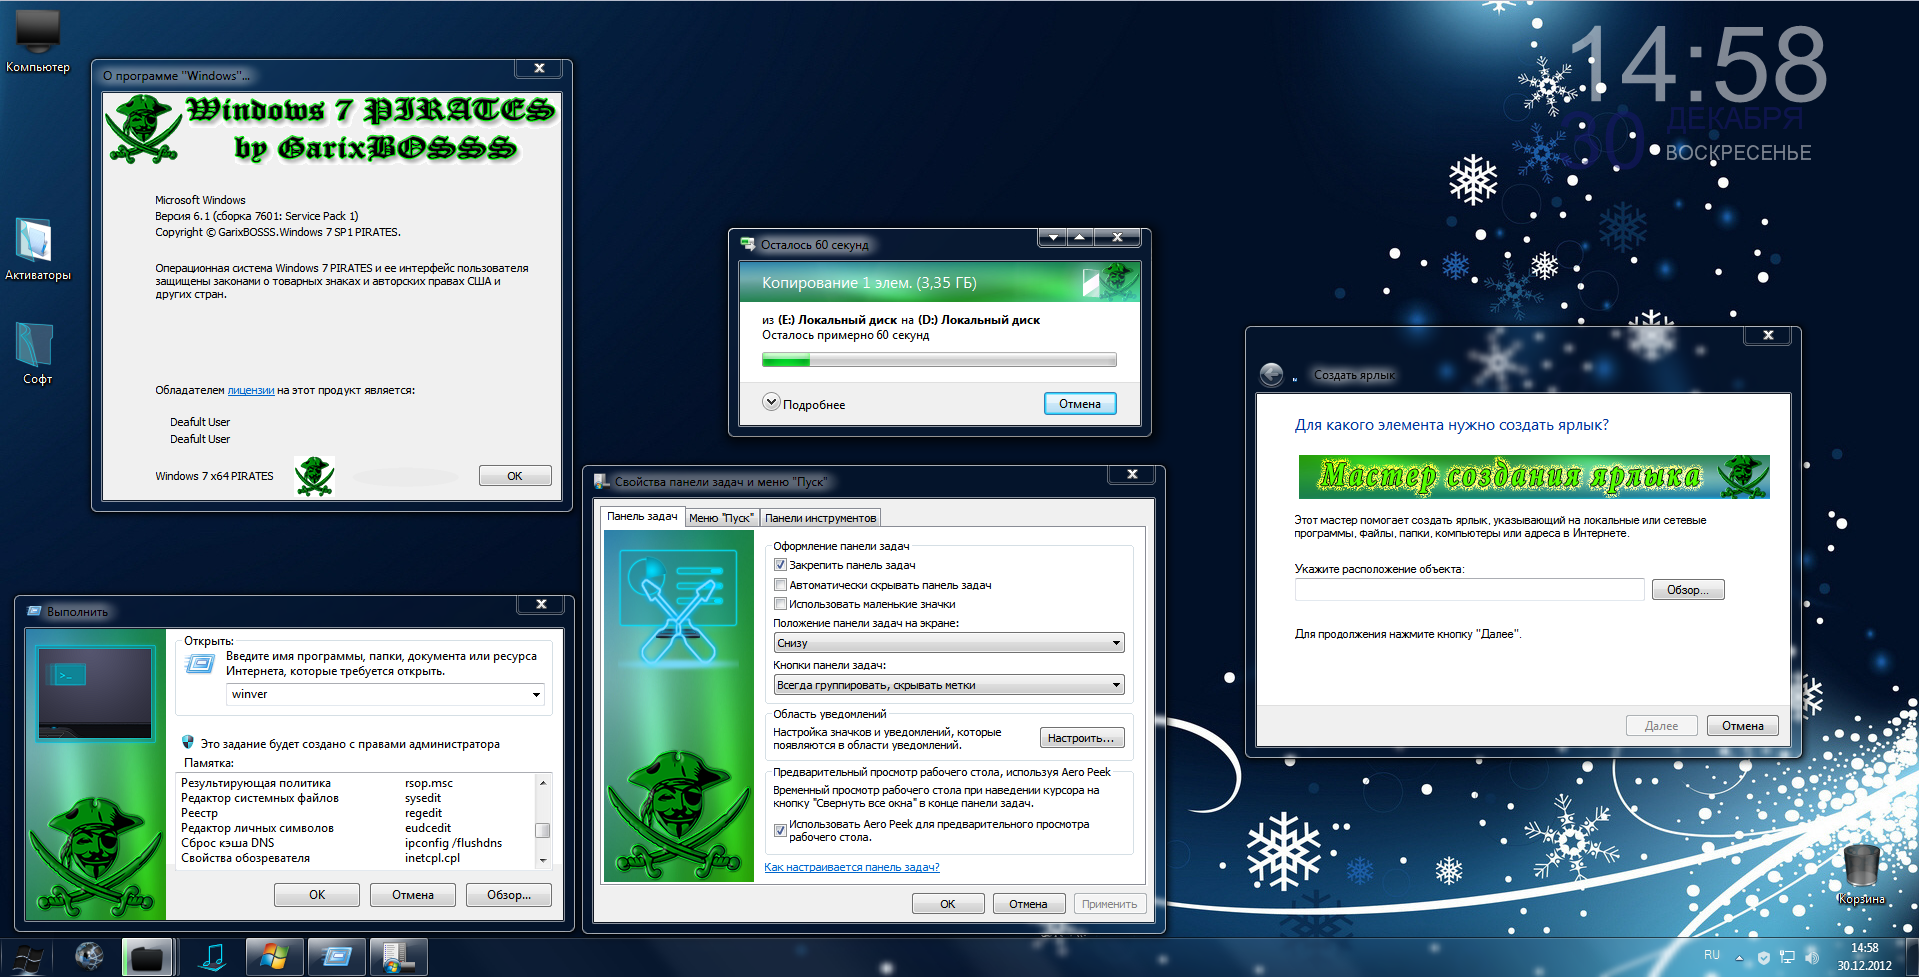This screenshot has width=1919, height=977.
Task: Switch to the Windows flag taskbar window
Action: (273, 957)
